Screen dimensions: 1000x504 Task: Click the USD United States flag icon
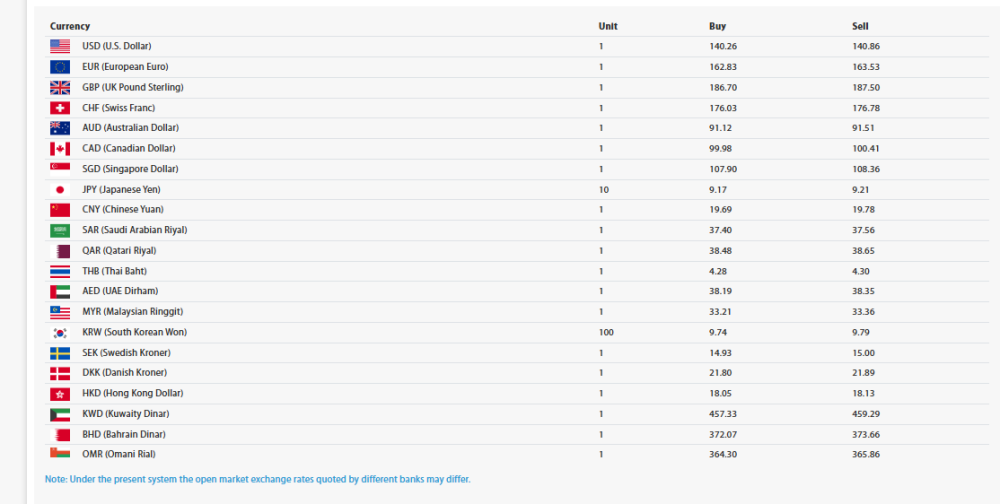60,46
